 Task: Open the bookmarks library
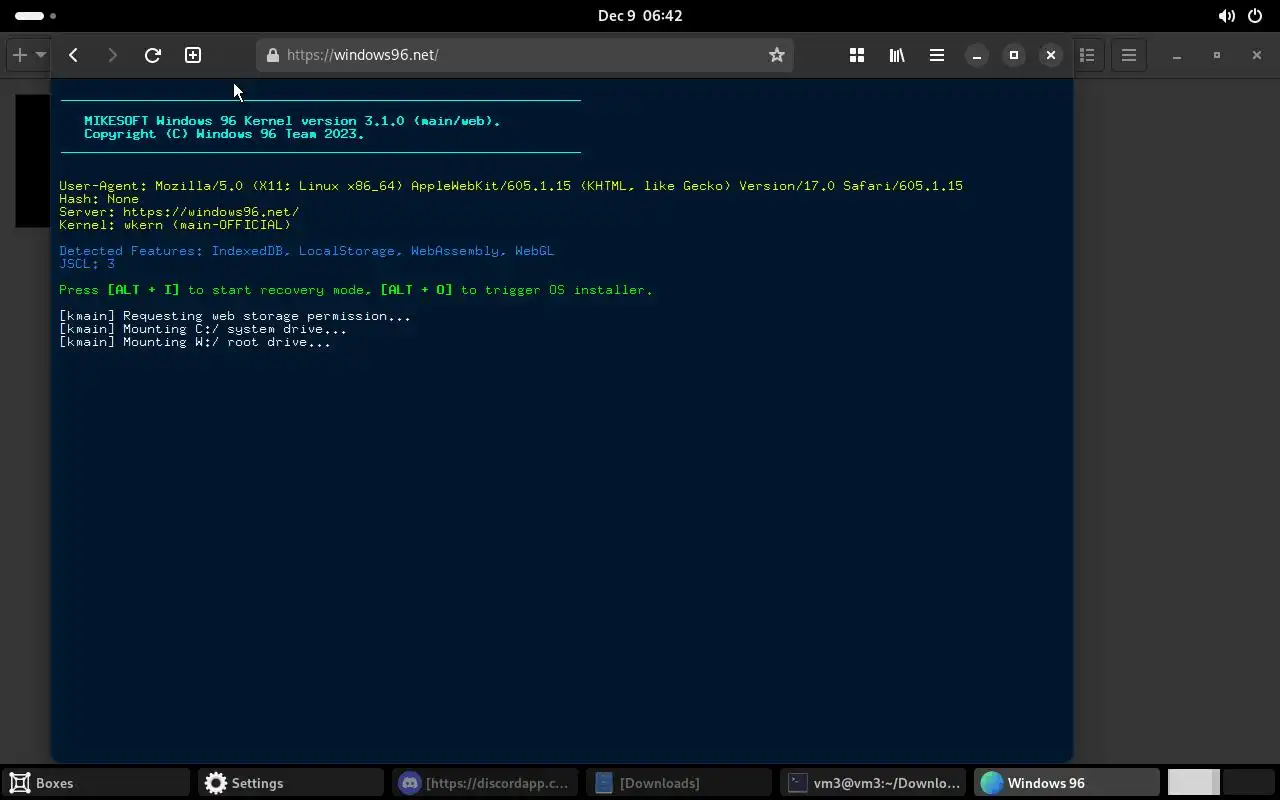click(x=897, y=55)
